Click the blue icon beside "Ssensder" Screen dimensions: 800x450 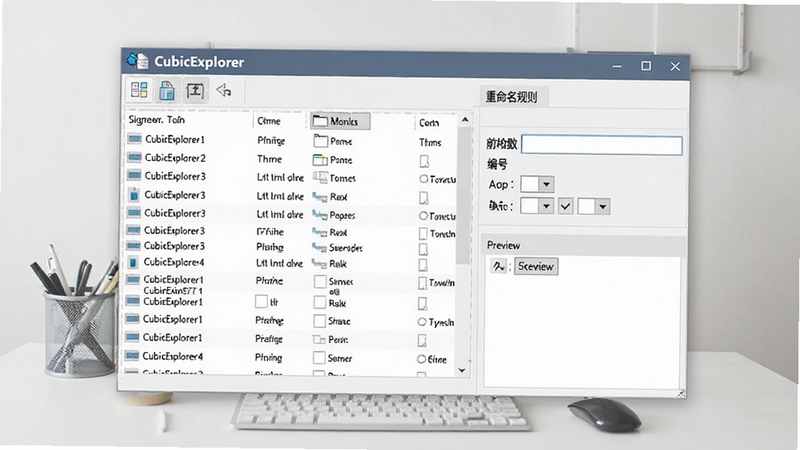coord(319,247)
